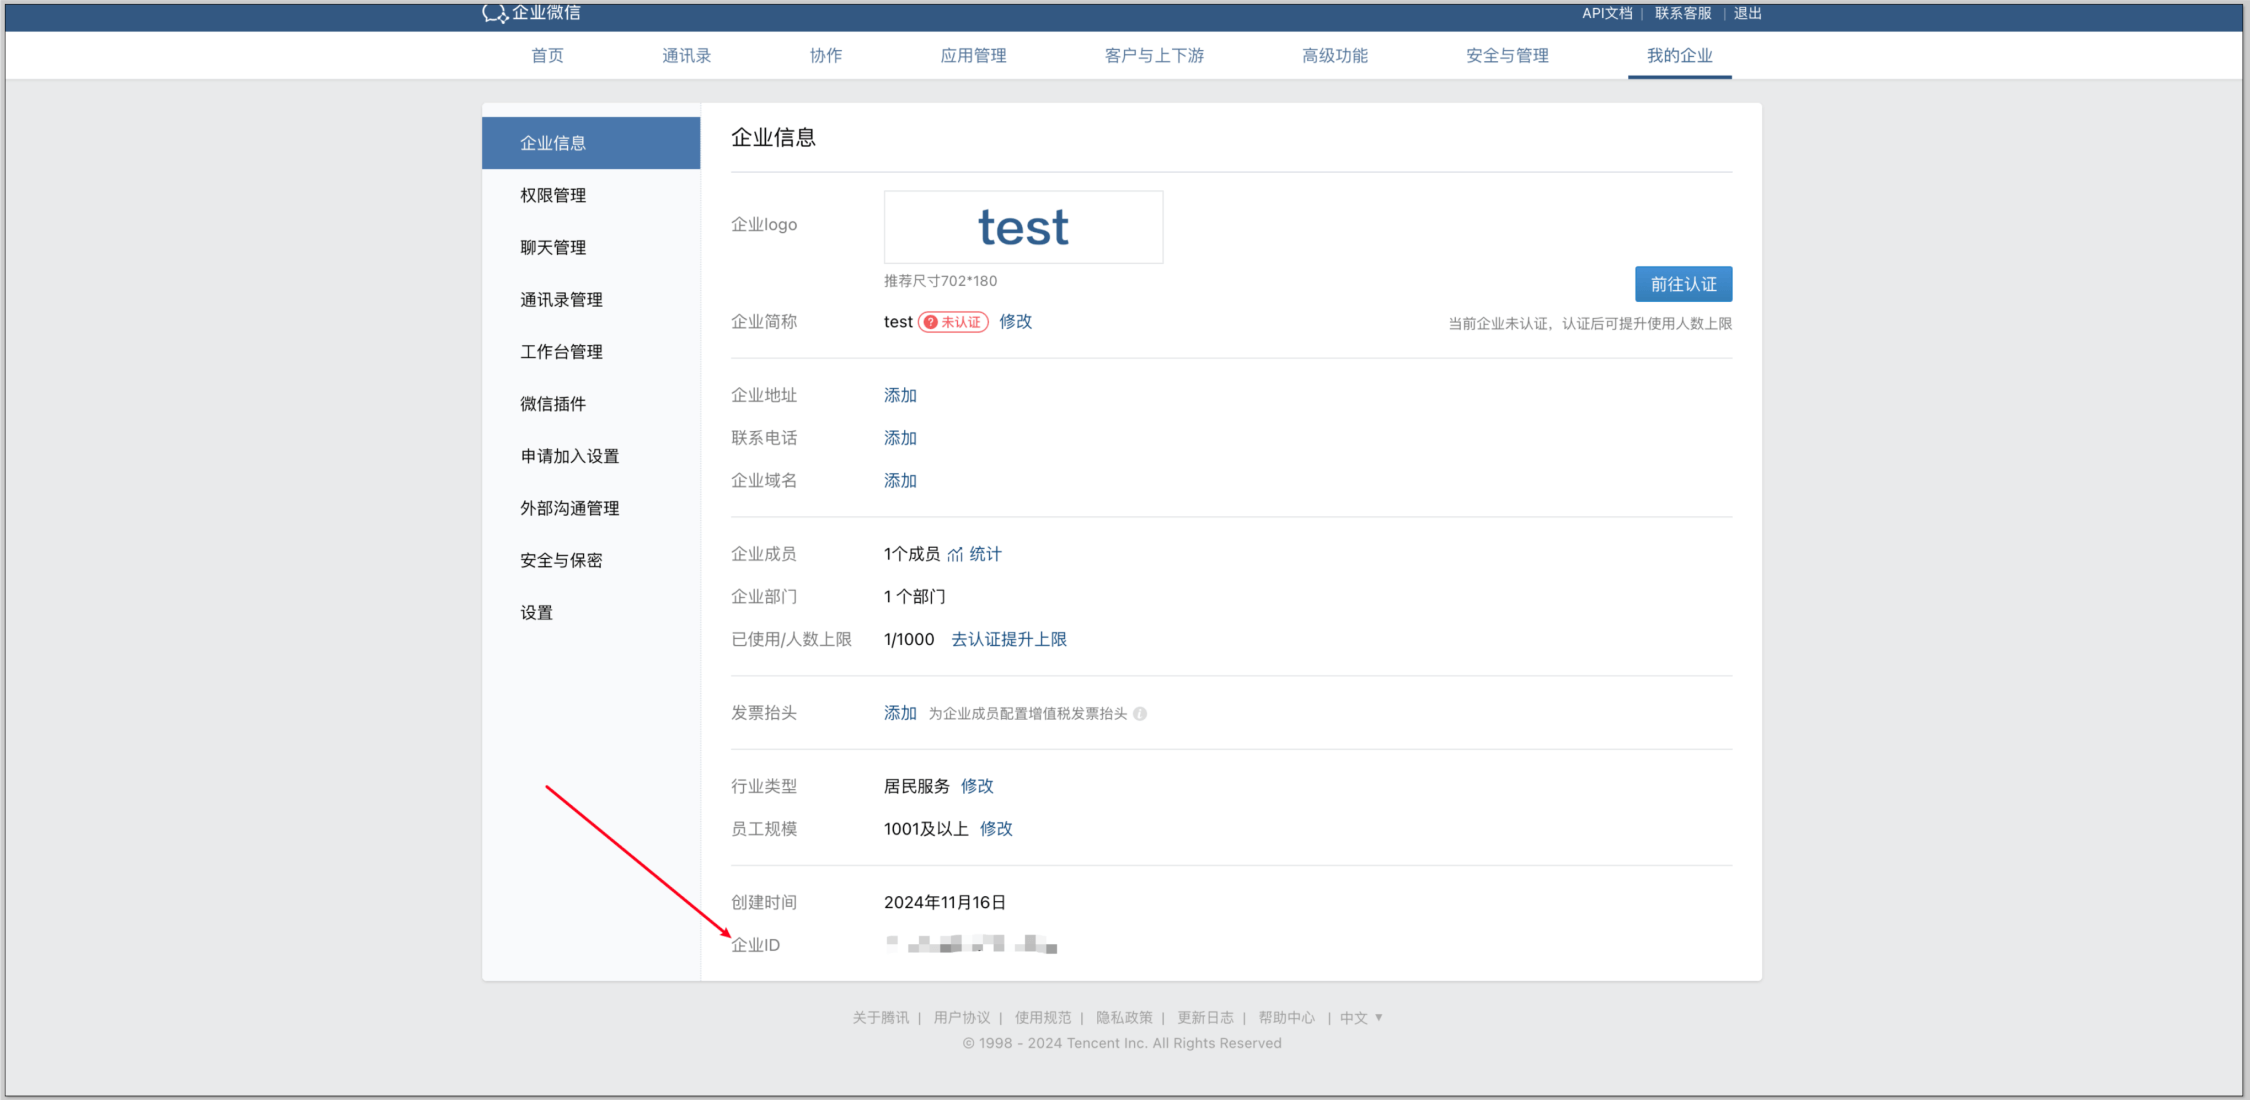Click the WeCom logo icon in header
Image resolution: width=2250 pixels, height=1100 pixels.
pyautogui.click(x=494, y=13)
